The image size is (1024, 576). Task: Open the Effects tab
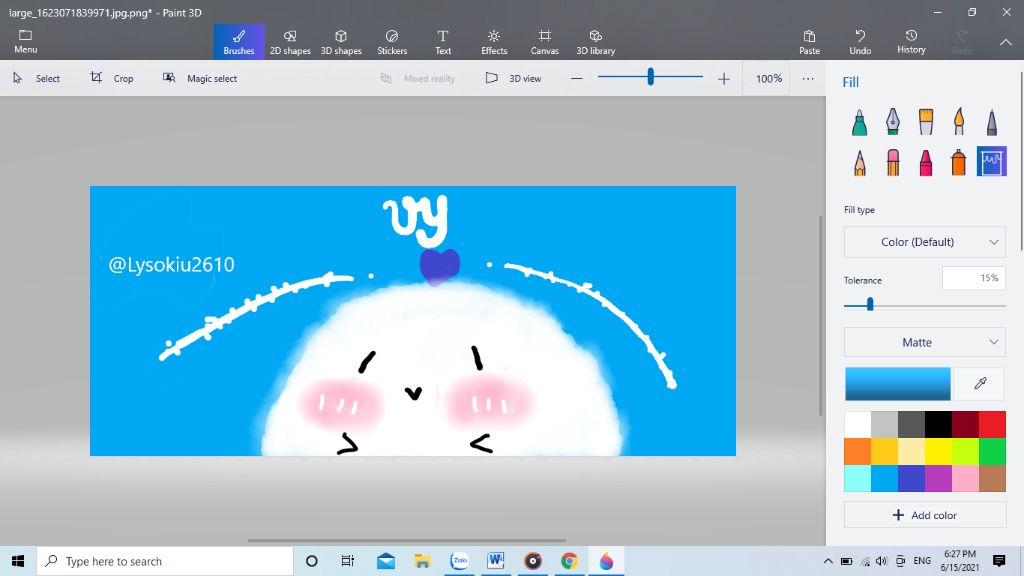tap(494, 42)
